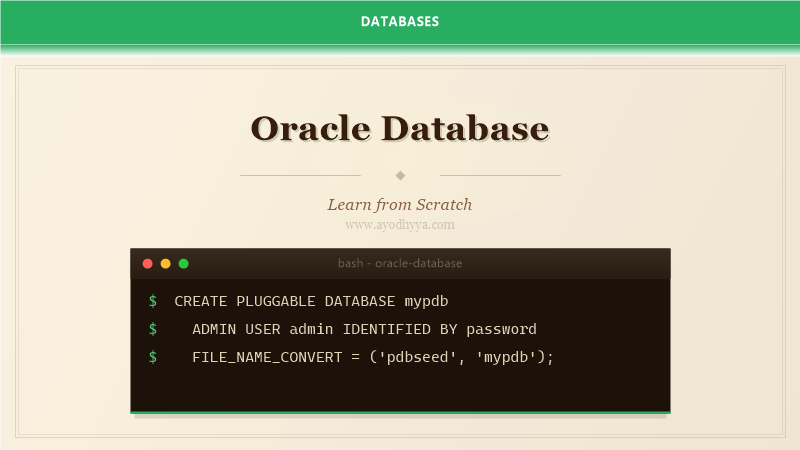Click the red close dot in terminal
The height and width of the screenshot is (450, 800).
pyautogui.click(x=147, y=264)
